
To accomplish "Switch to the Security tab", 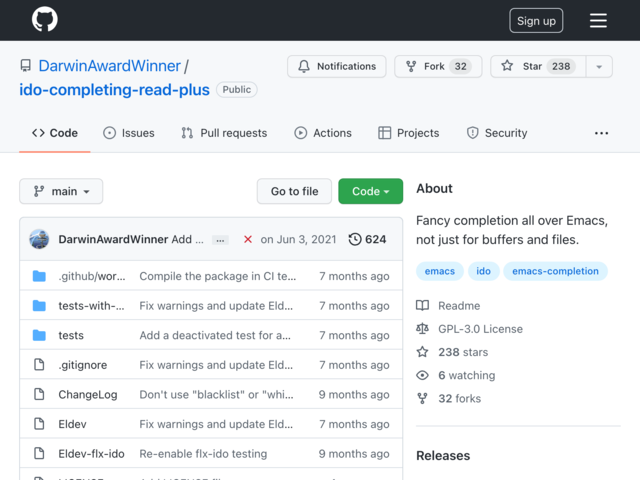I will [497, 133].
